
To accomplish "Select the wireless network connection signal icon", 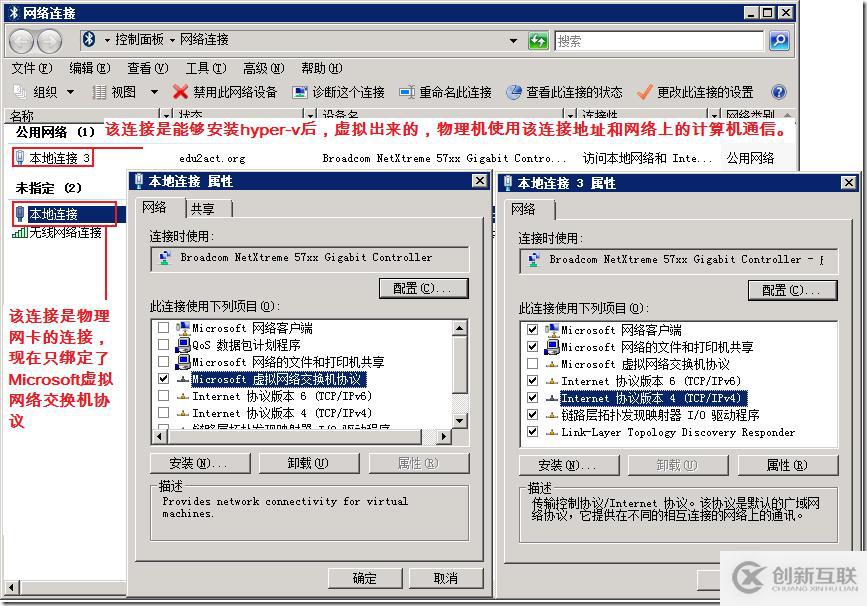I will tap(20, 233).
